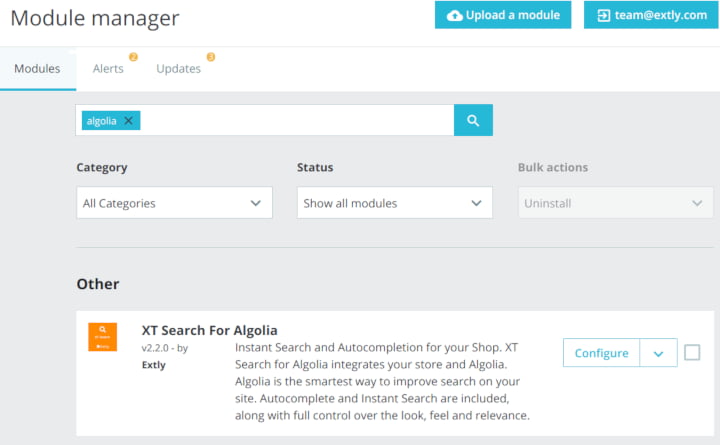
Task: Tick the XT Search For Algolia checkbox
Action: [692, 353]
